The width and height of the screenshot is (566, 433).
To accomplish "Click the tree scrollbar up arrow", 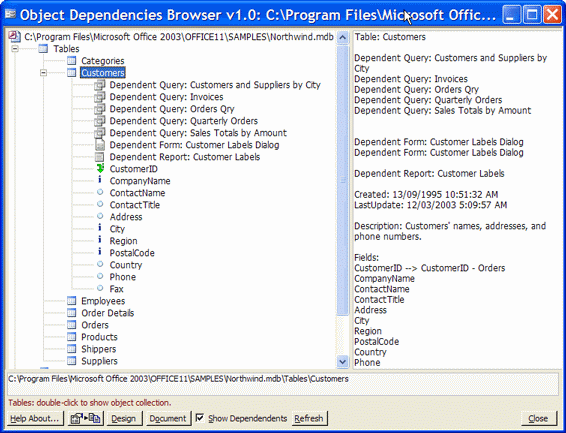I will [x=343, y=38].
